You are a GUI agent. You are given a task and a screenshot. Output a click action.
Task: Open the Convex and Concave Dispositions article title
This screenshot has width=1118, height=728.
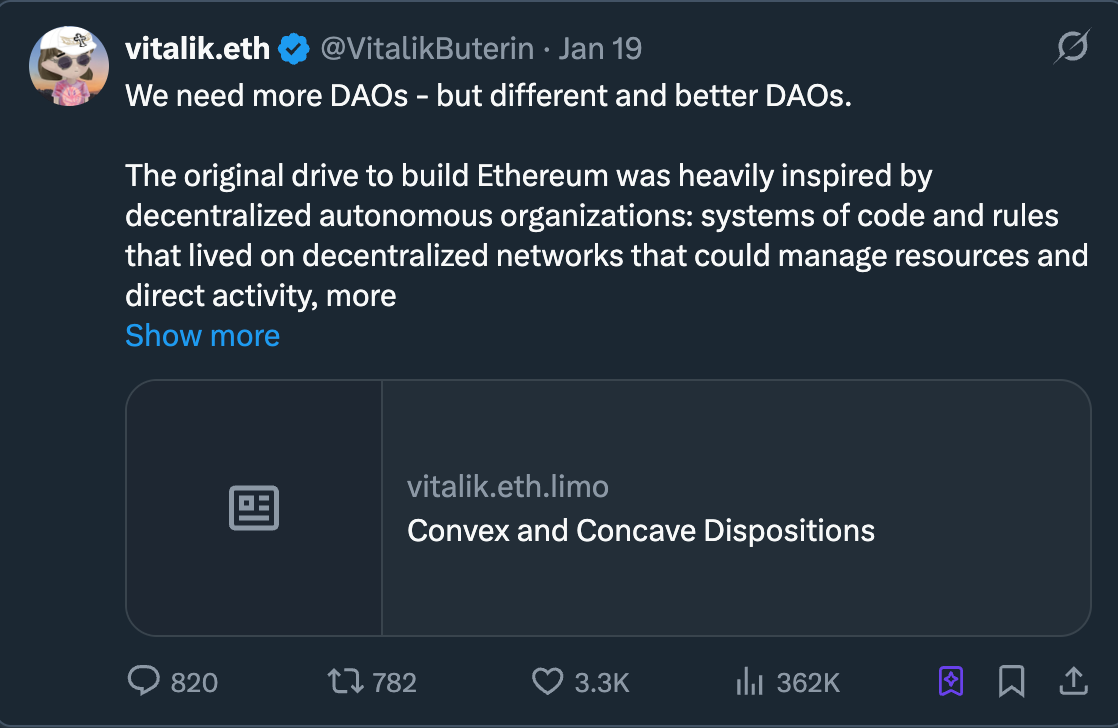[640, 530]
